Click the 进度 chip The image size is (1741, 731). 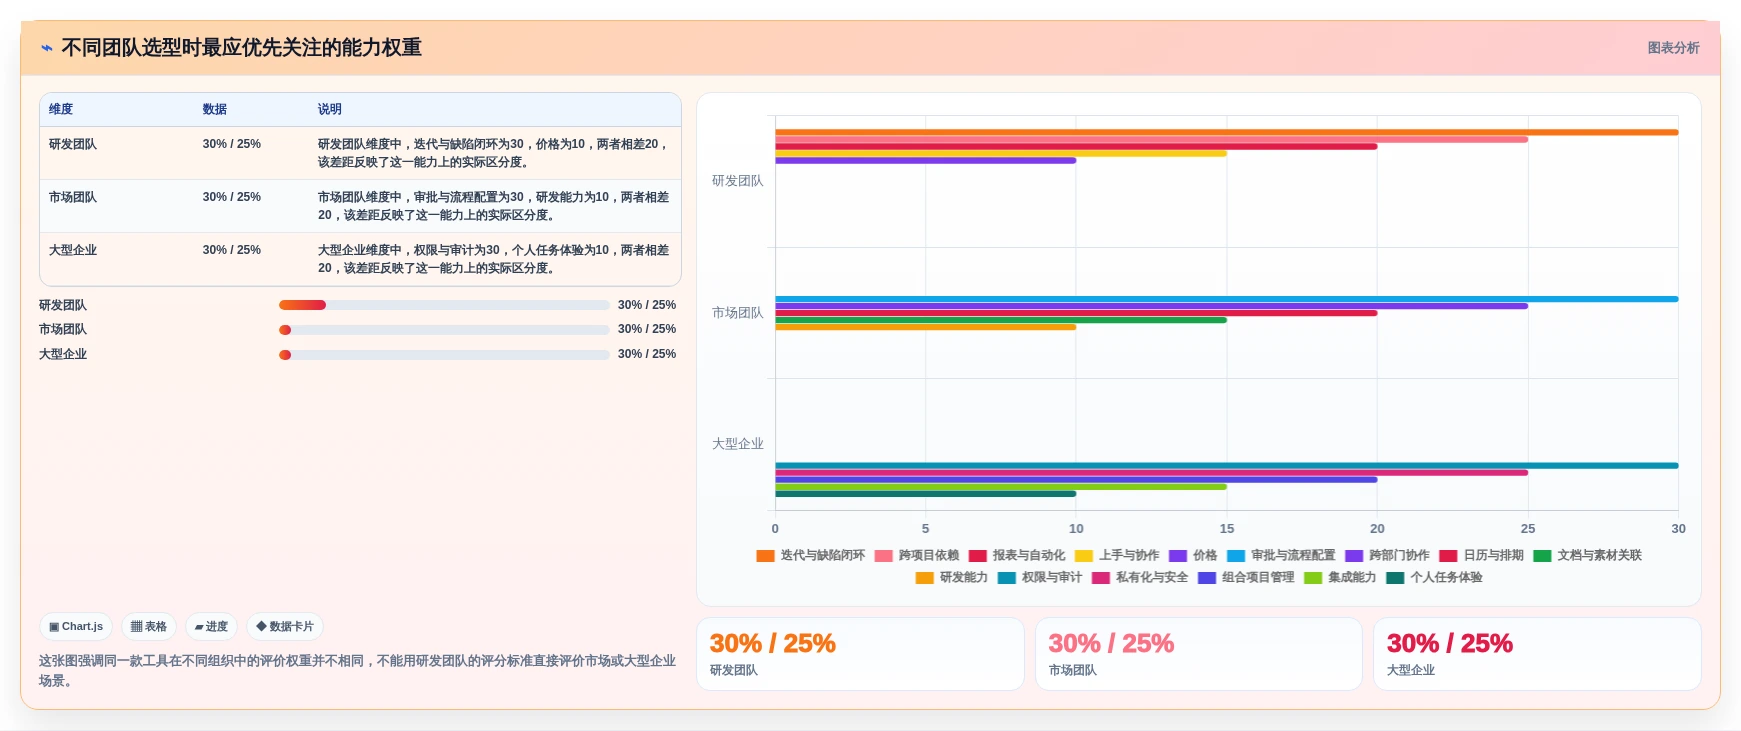pos(211,627)
